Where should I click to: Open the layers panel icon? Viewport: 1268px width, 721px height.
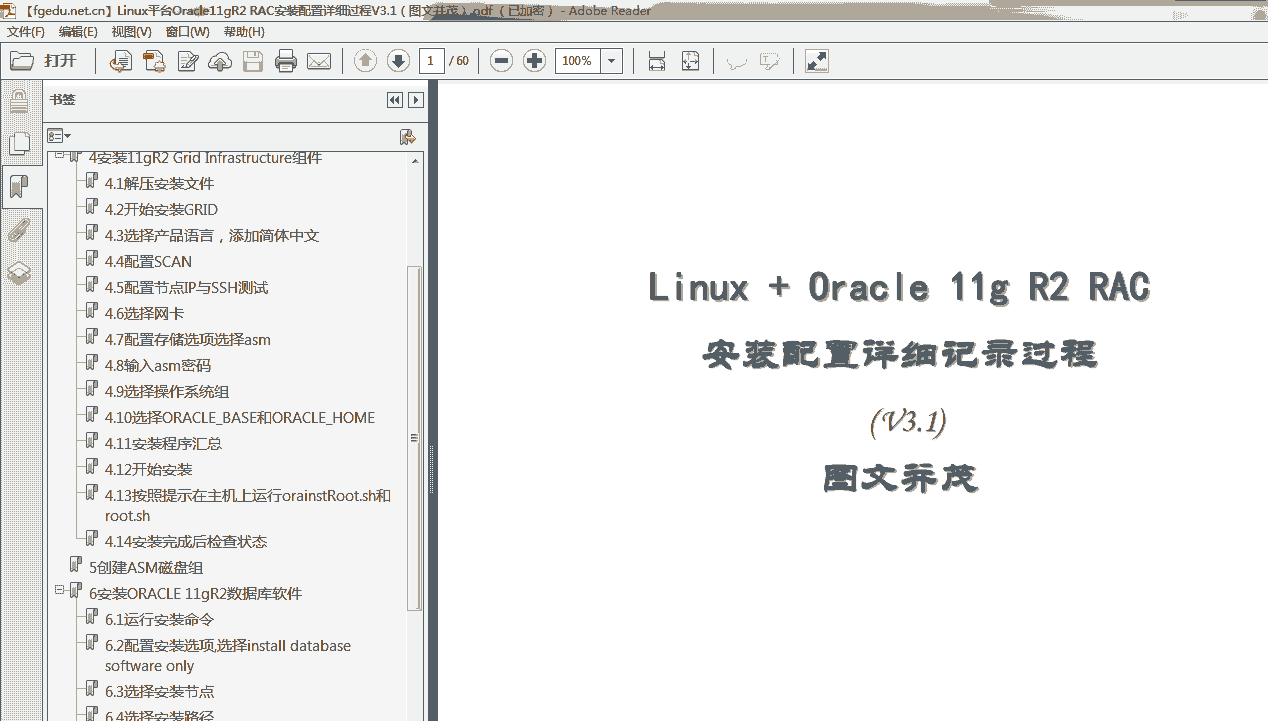[19, 273]
